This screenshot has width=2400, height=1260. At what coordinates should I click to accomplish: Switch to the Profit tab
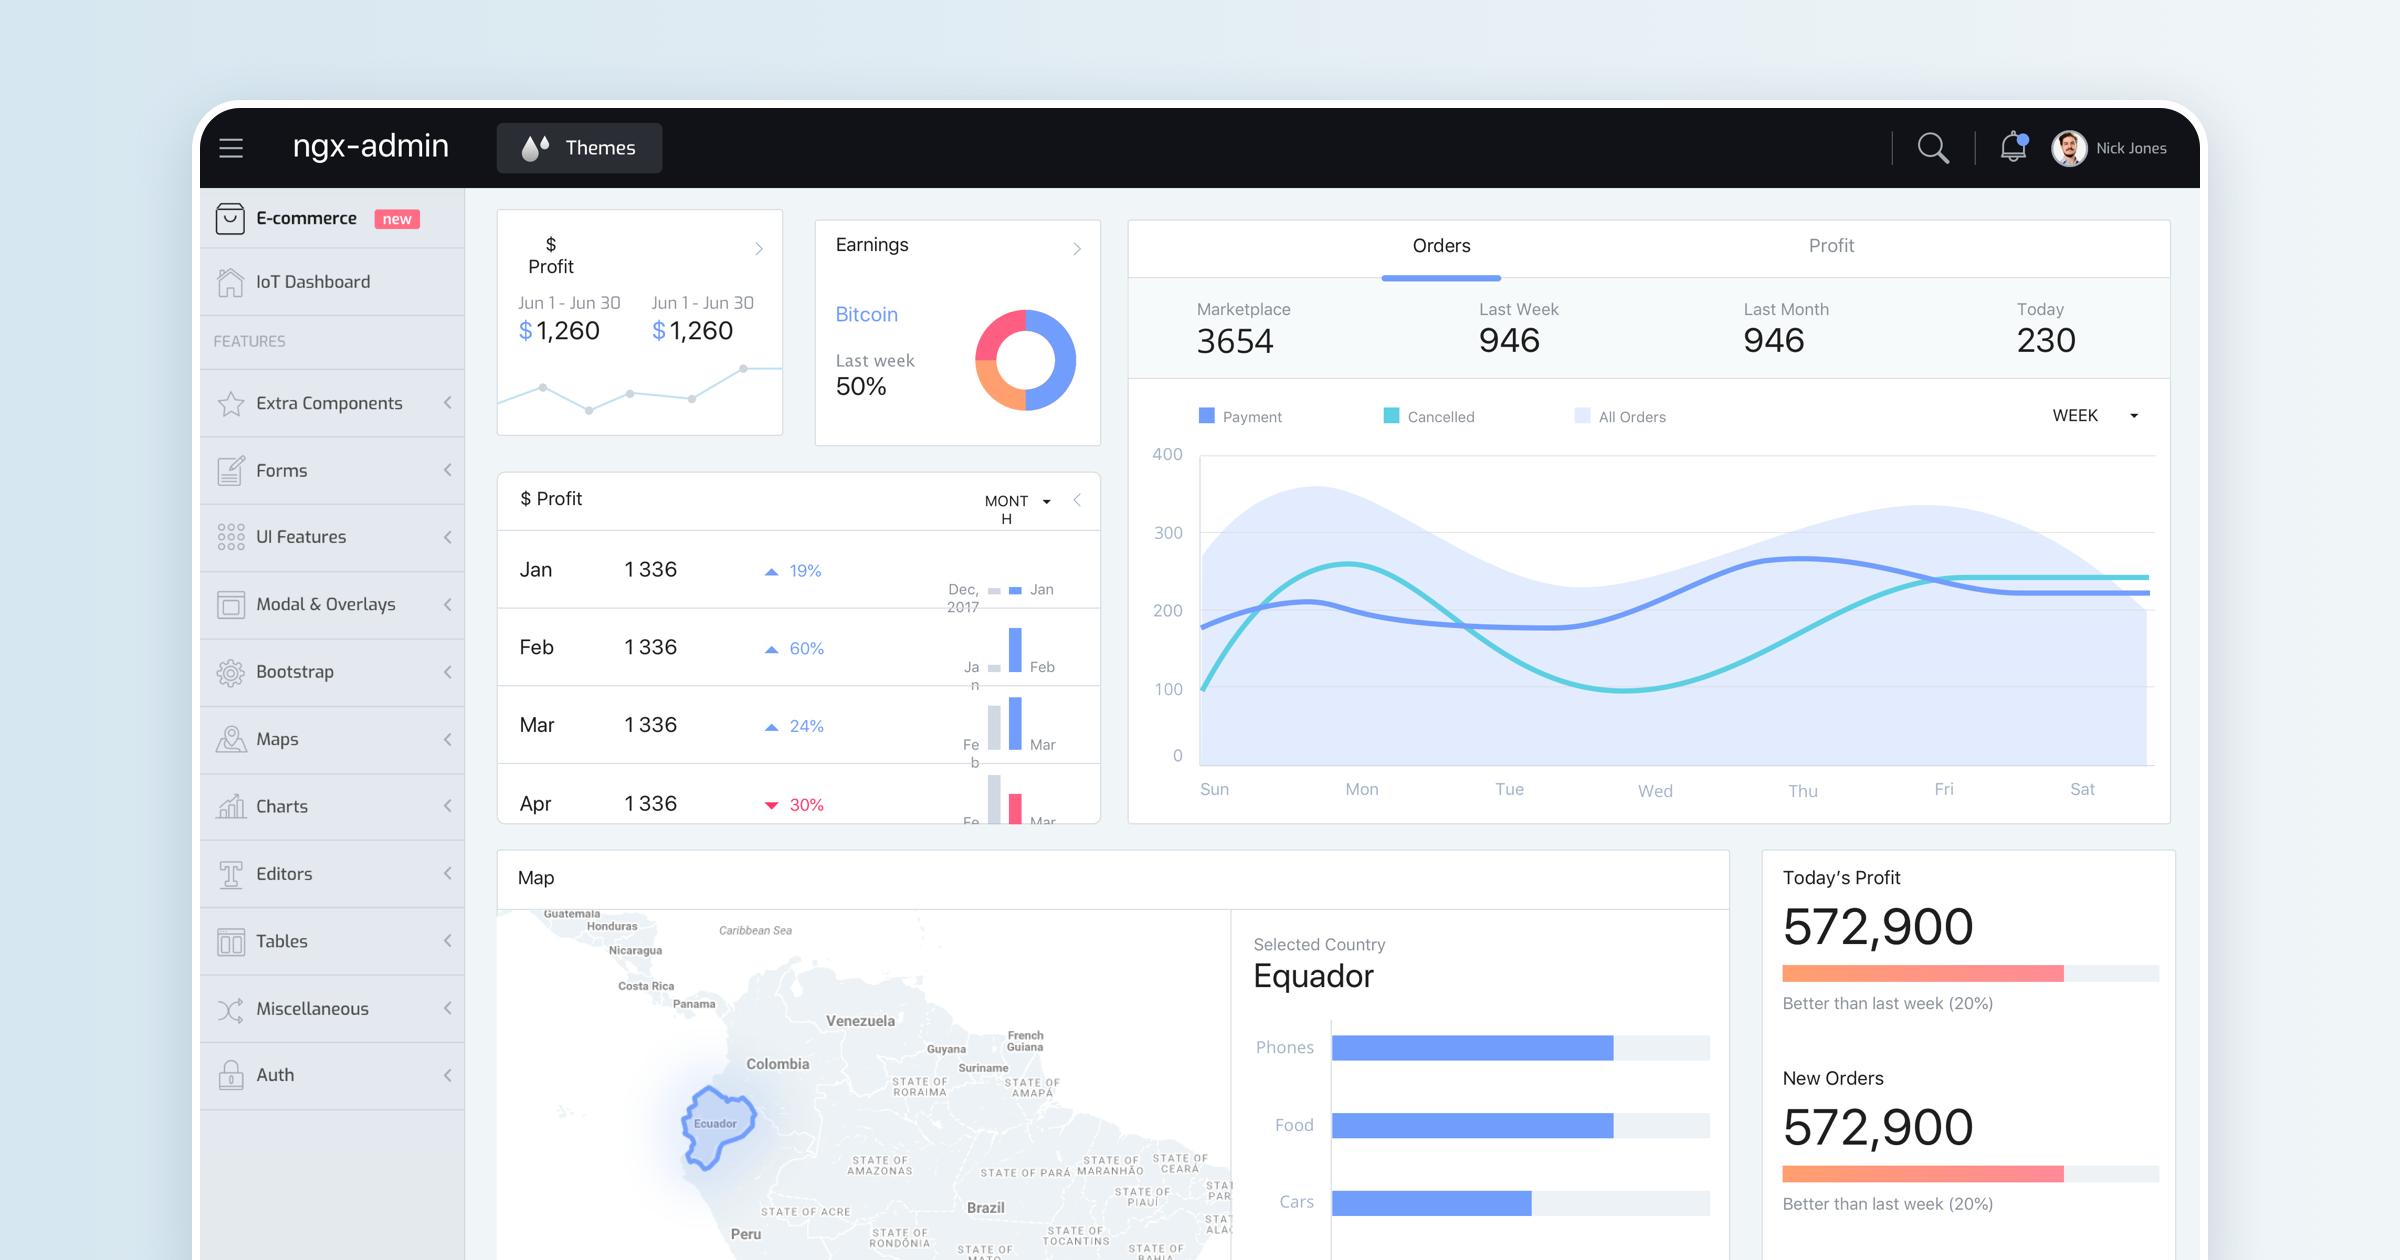click(1830, 246)
